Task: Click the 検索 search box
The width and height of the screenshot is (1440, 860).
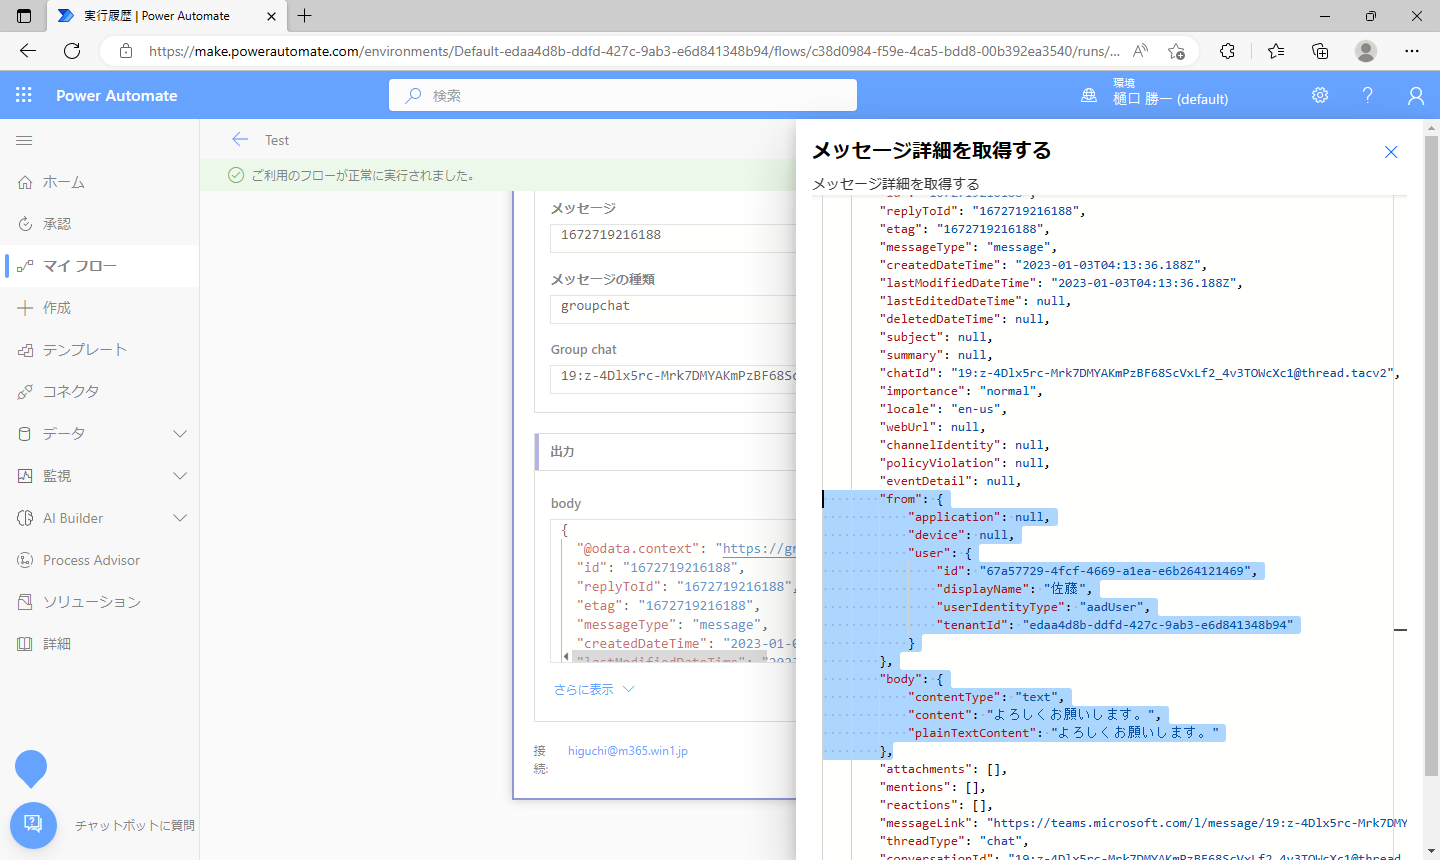Action: pos(623,95)
